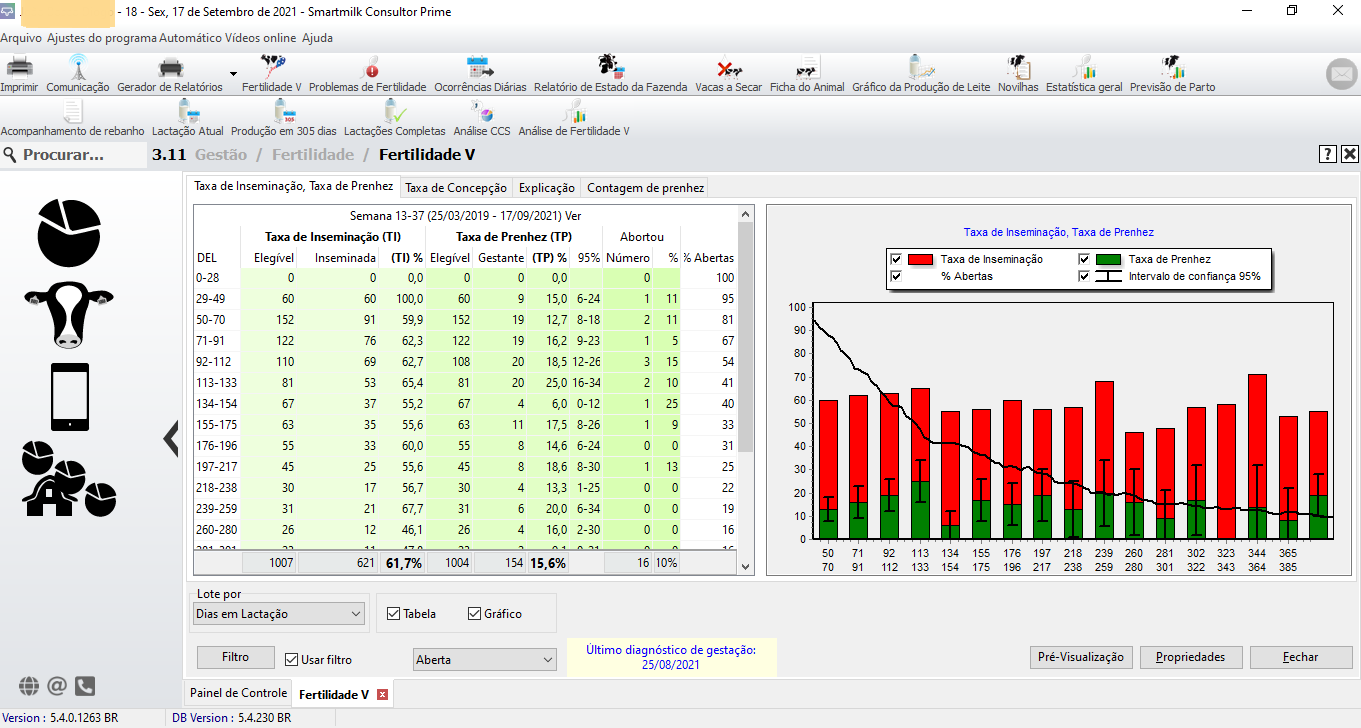1361x728 pixels.
Task: Click the globe web icon
Action: pyautogui.click(x=29, y=686)
